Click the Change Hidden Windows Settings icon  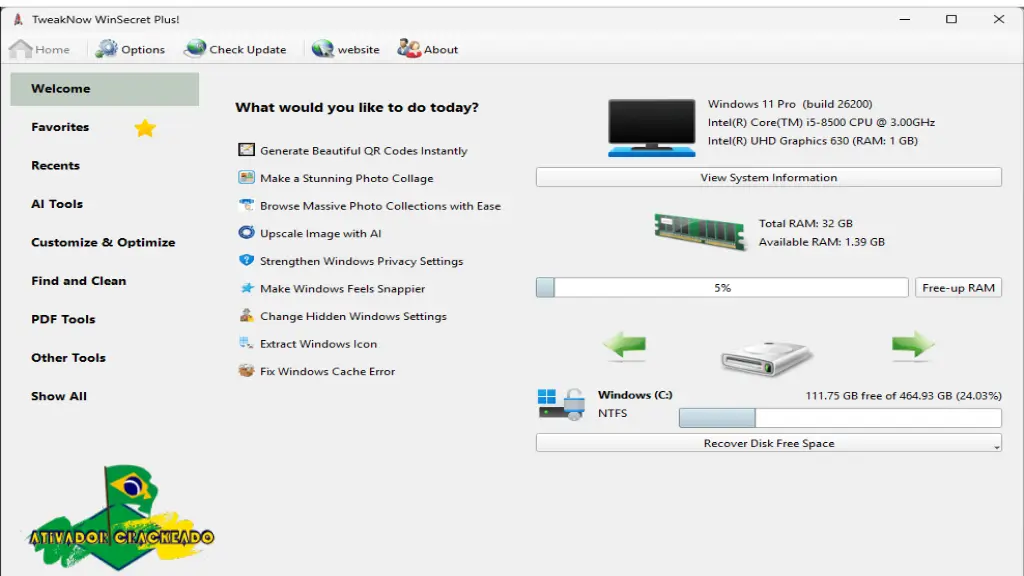pos(246,315)
